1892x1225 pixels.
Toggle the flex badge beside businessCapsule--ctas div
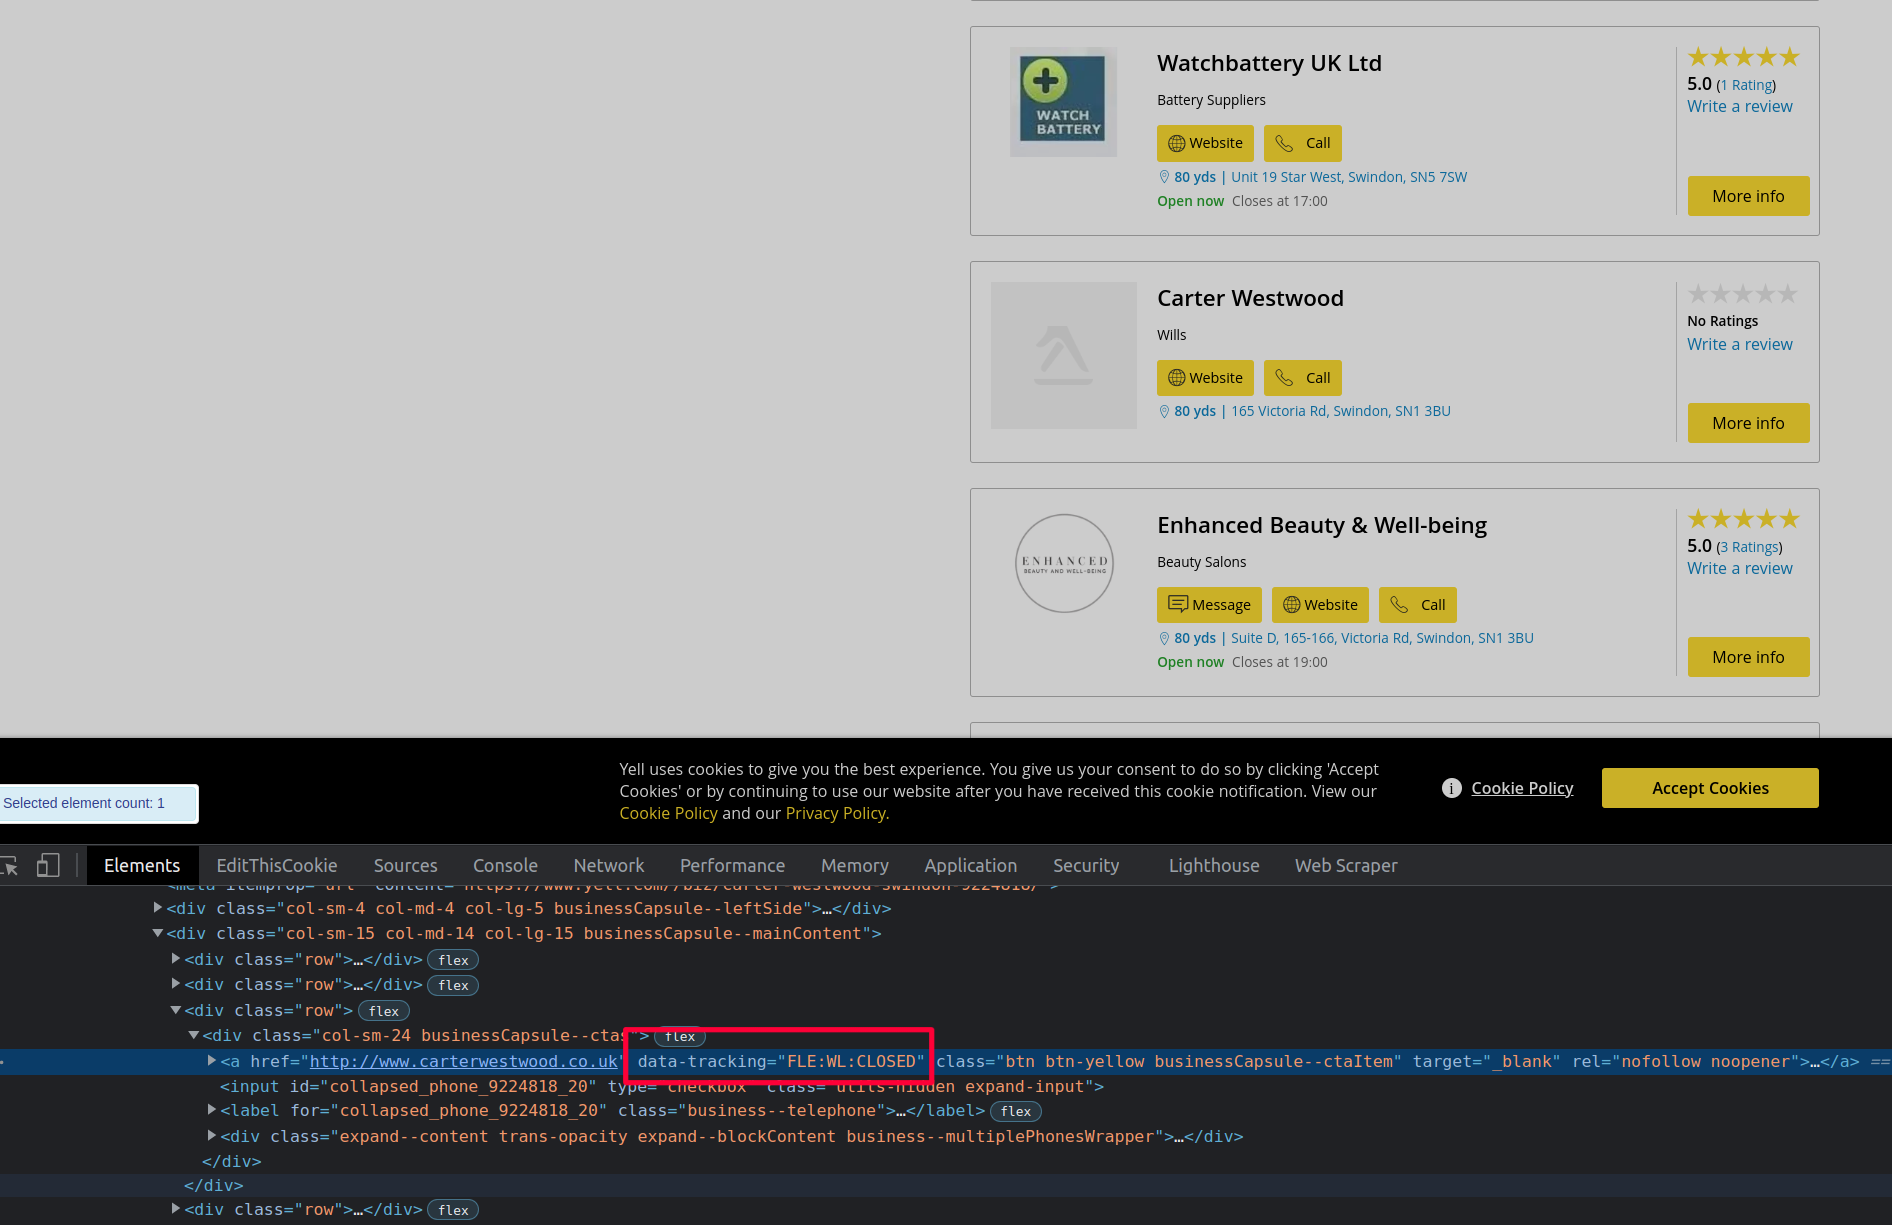680,1037
